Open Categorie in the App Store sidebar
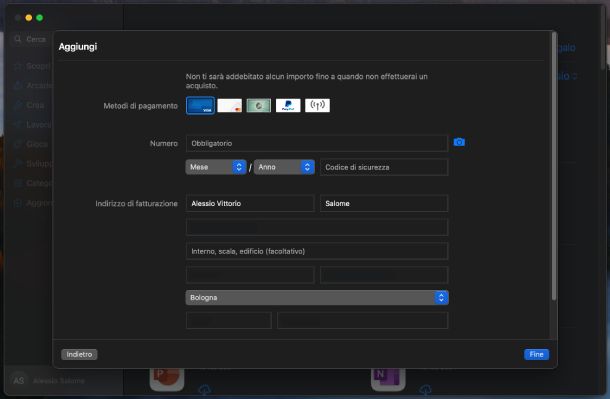Screen dimensions: 610x399 point(33,183)
